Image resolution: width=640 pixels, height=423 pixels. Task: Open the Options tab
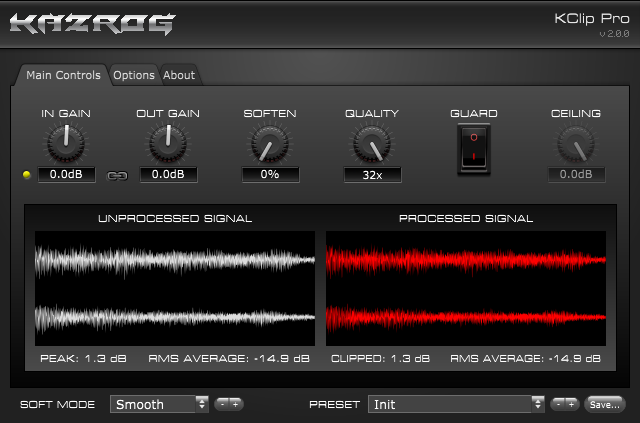click(x=134, y=75)
